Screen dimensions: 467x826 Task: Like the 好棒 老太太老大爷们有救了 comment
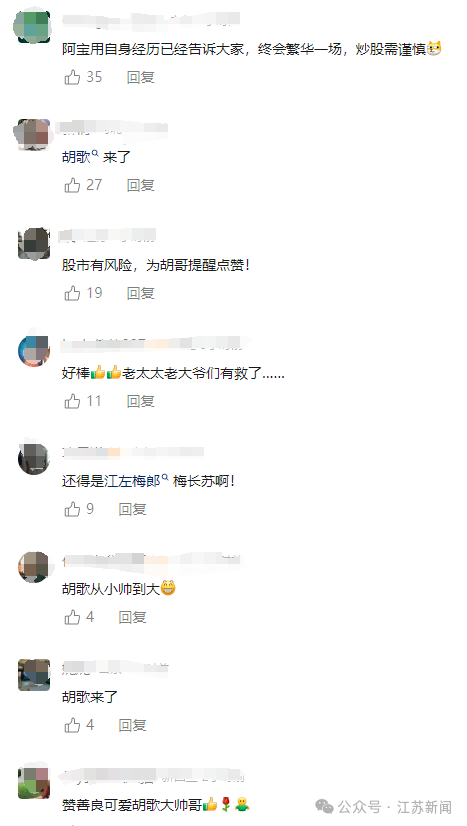coord(72,401)
